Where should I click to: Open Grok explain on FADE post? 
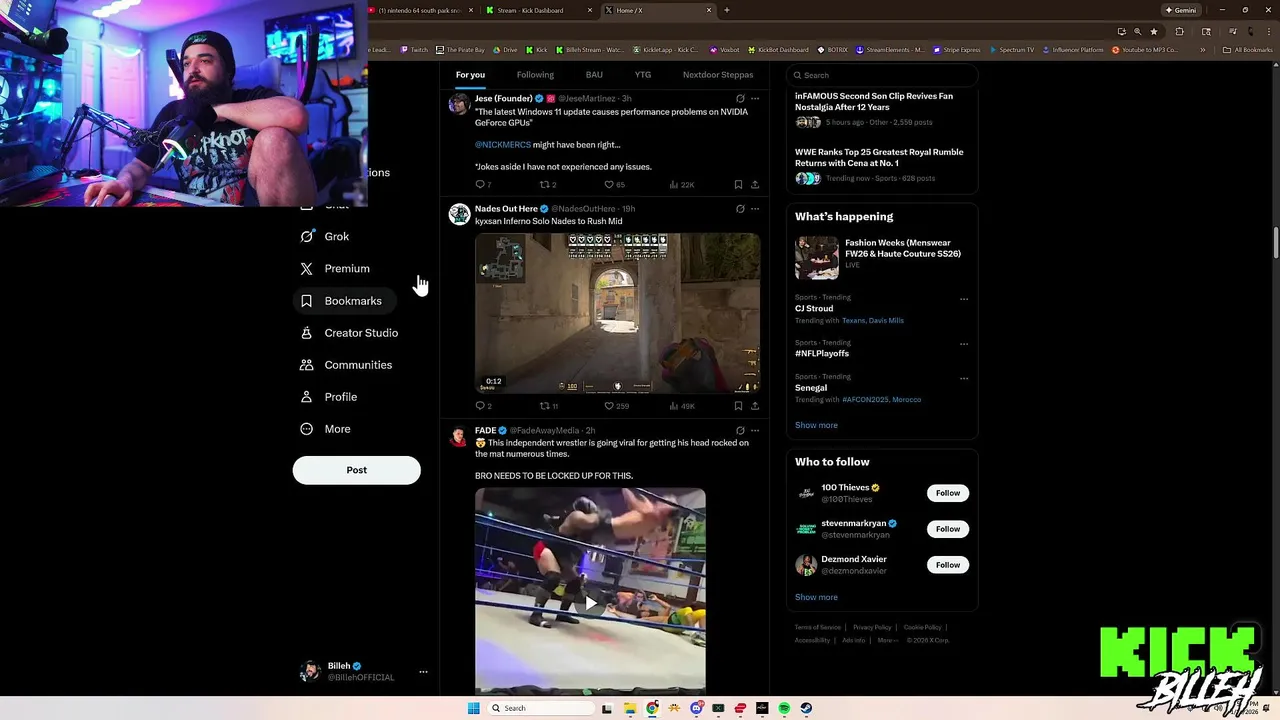coord(740,431)
